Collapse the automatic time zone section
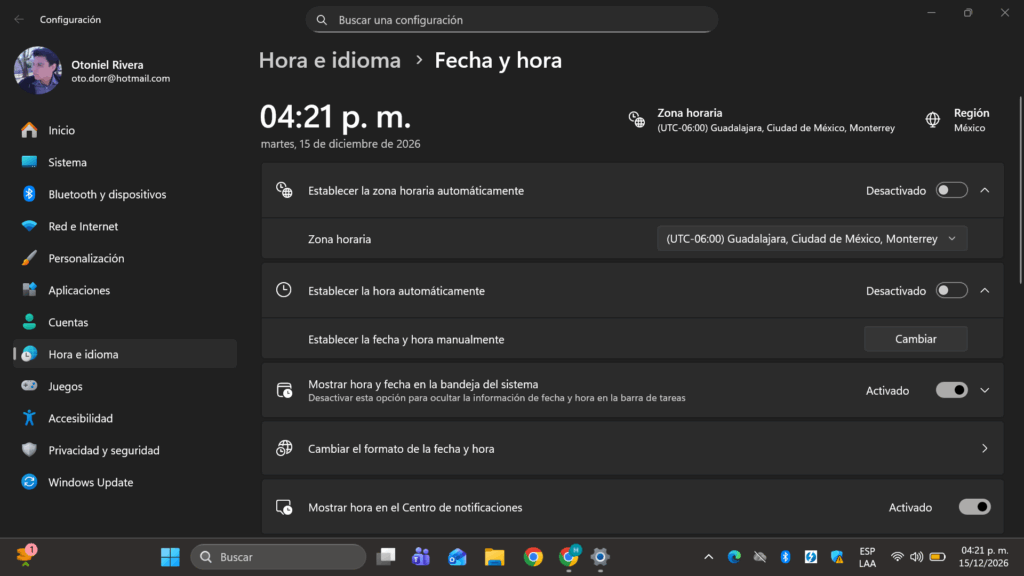 point(984,190)
